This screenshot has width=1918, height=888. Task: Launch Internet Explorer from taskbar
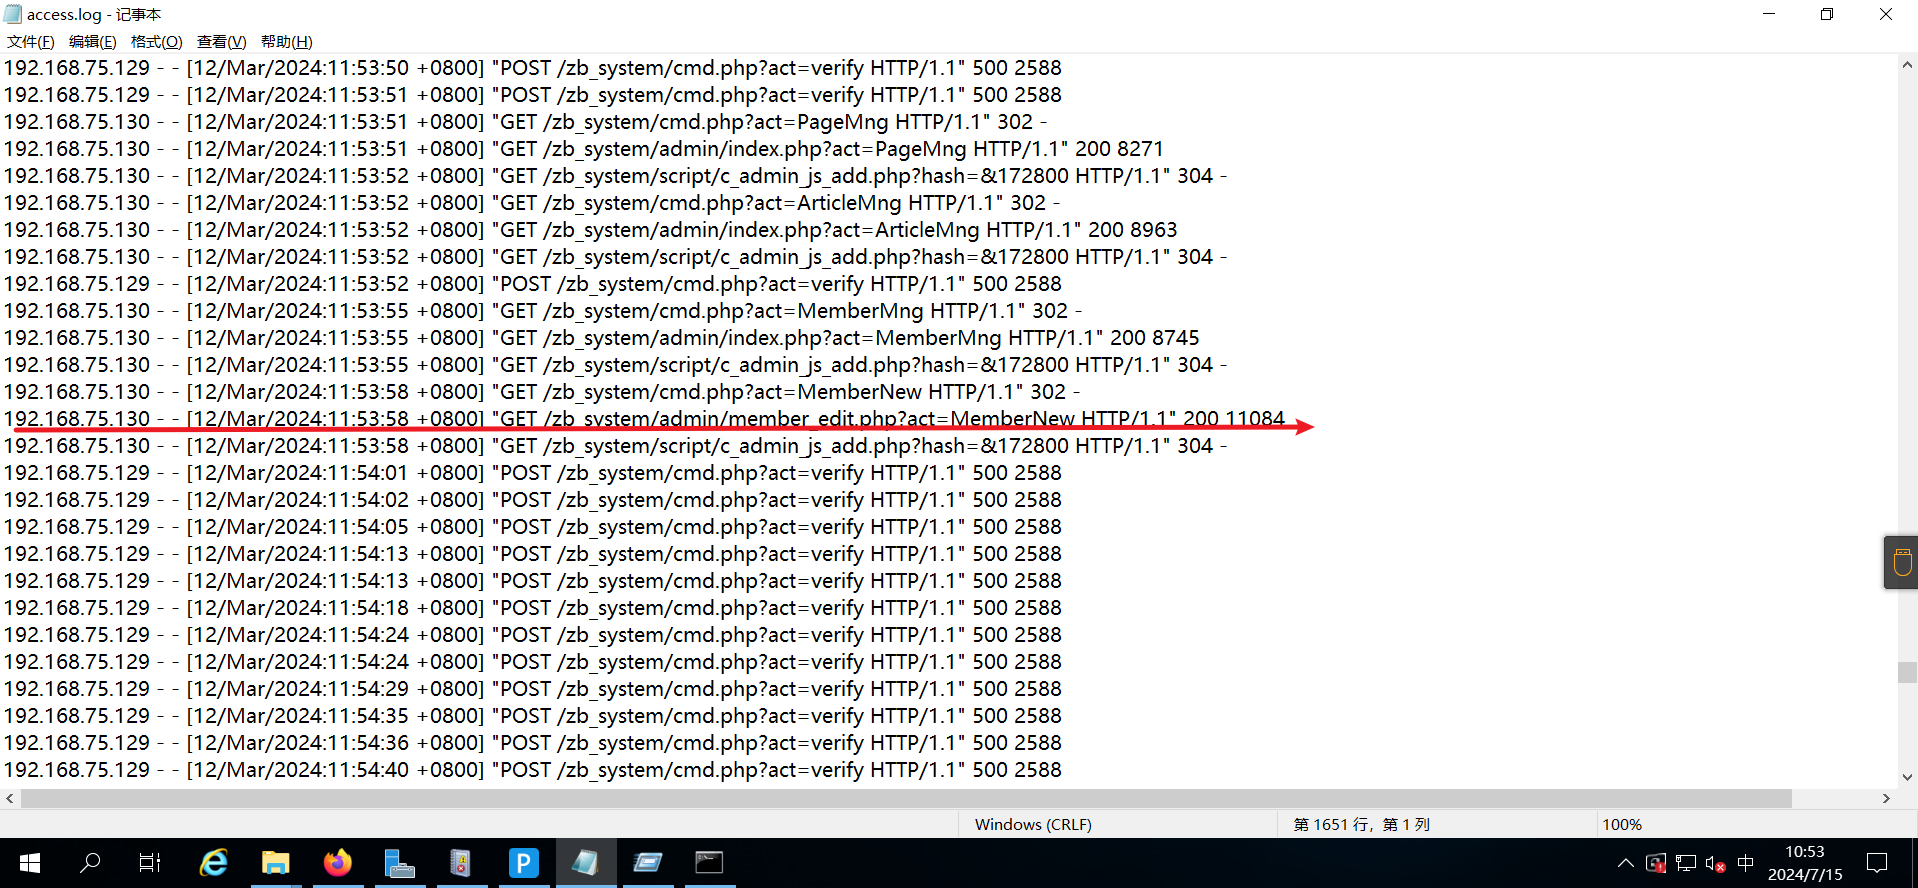coord(214,862)
